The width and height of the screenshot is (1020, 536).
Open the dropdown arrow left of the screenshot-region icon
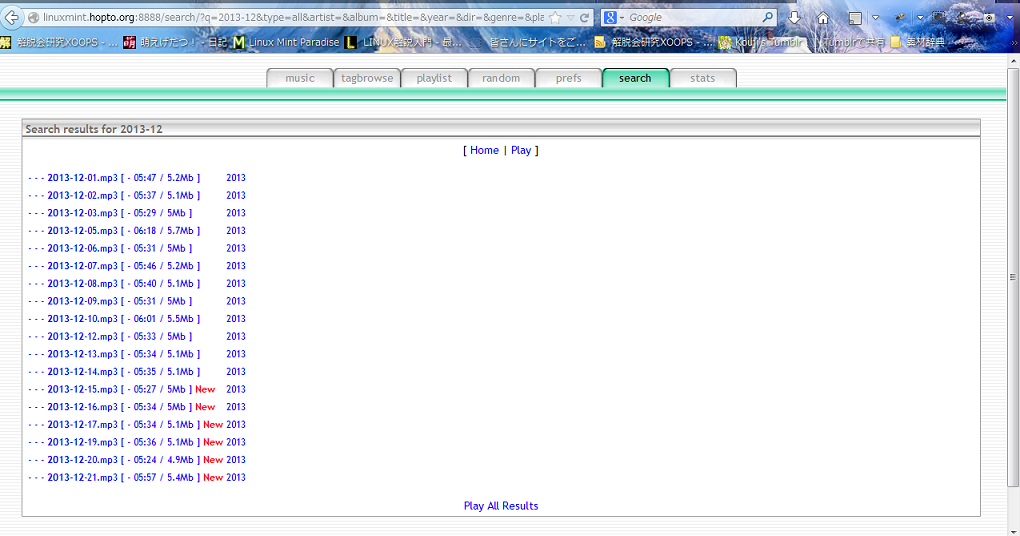click(x=920, y=18)
